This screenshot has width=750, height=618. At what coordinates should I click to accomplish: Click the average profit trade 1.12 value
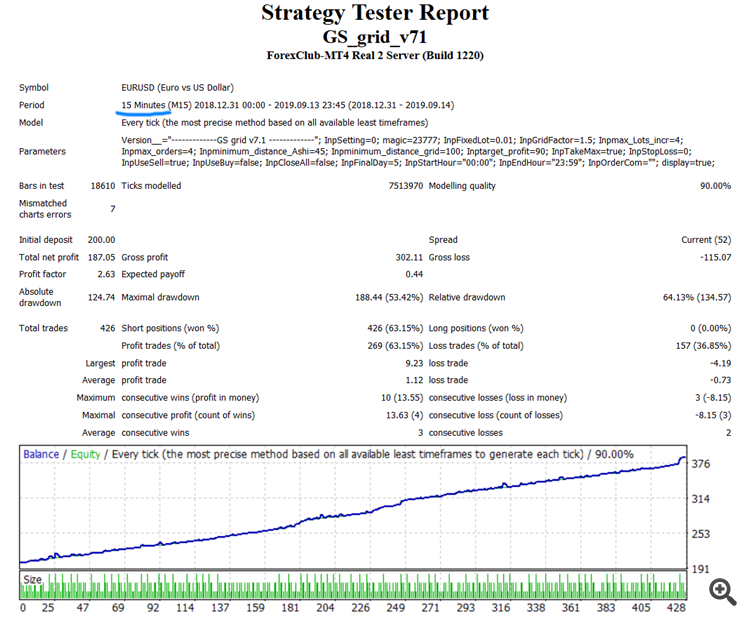tap(414, 380)
